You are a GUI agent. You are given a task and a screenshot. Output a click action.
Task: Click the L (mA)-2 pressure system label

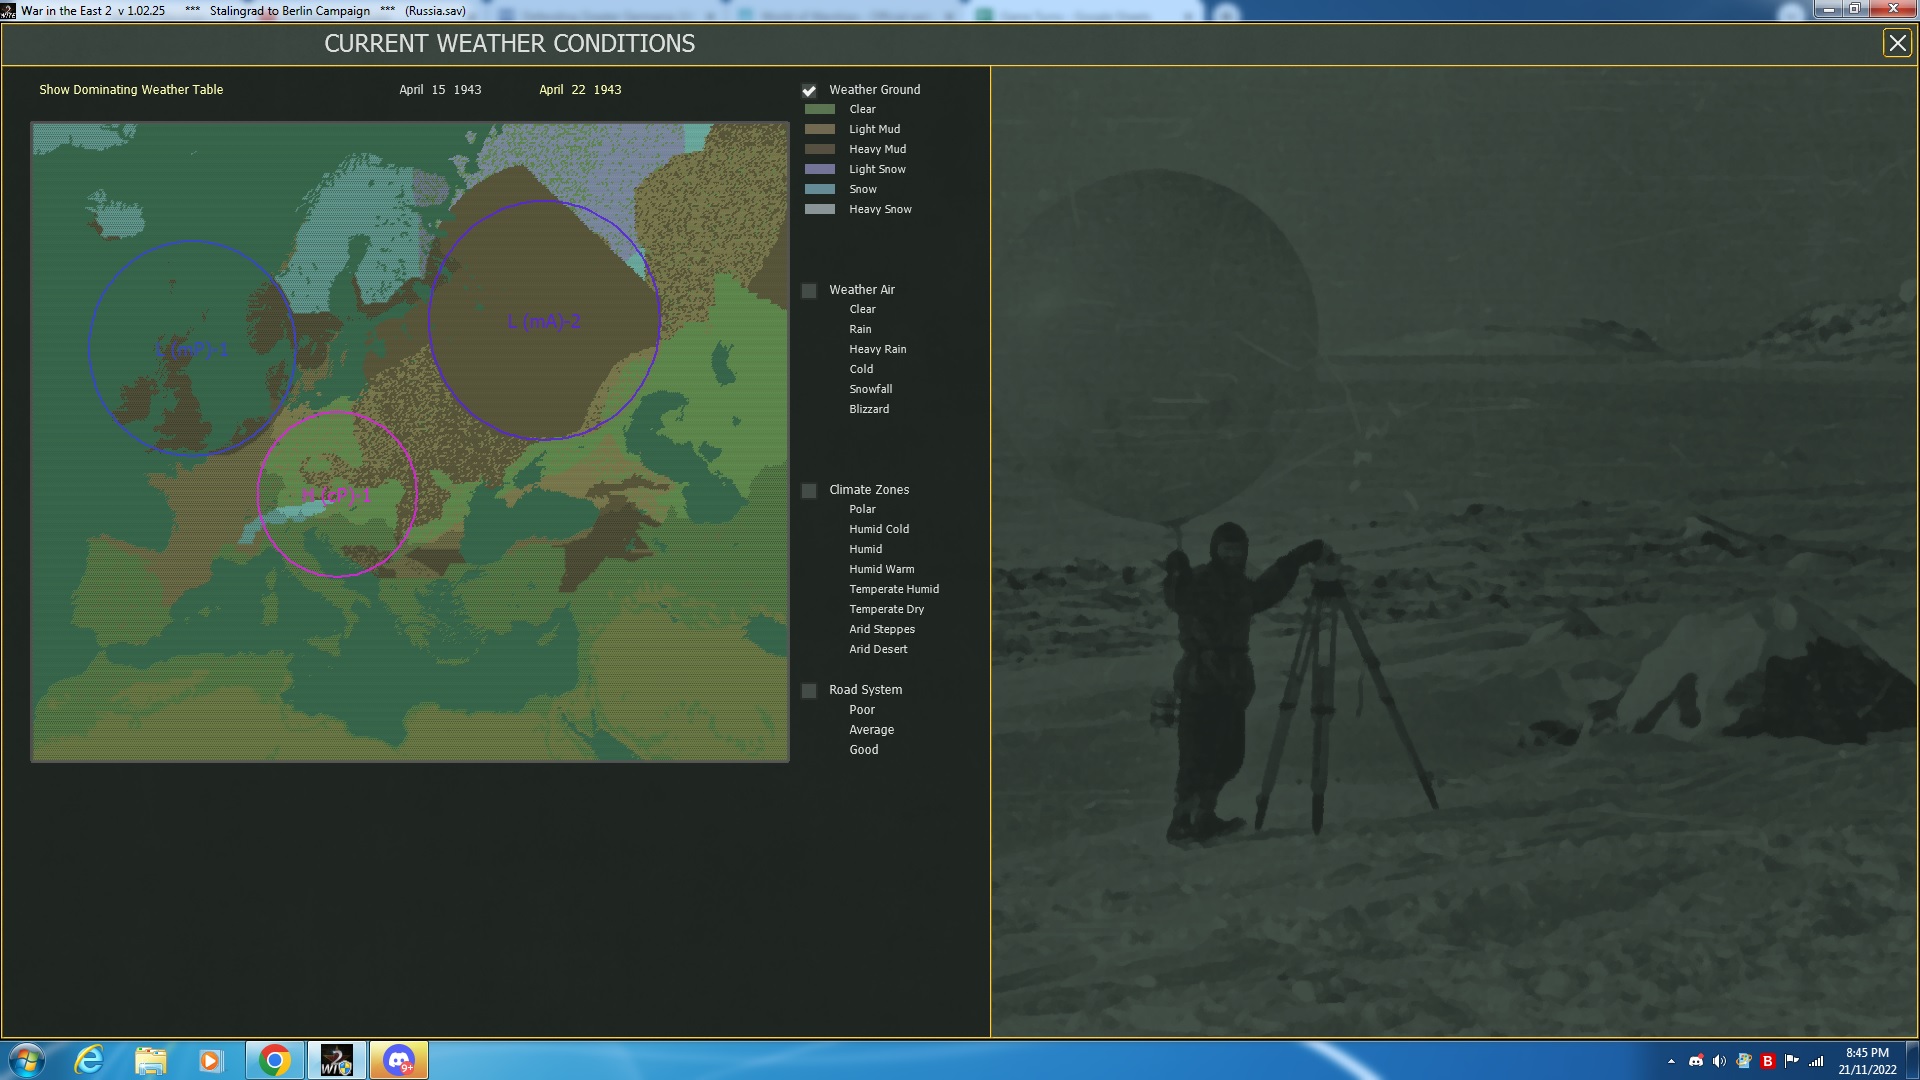click(544, 322)
